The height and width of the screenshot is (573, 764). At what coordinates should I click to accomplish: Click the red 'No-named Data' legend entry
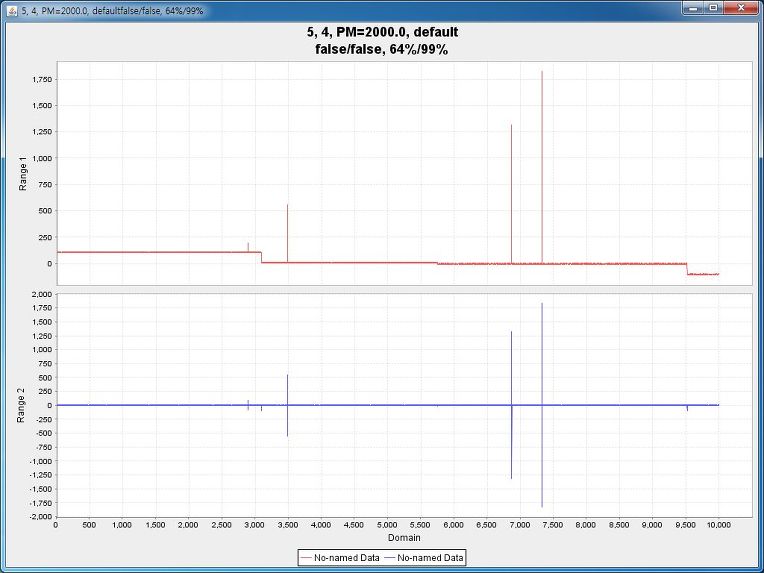(340, 557)
